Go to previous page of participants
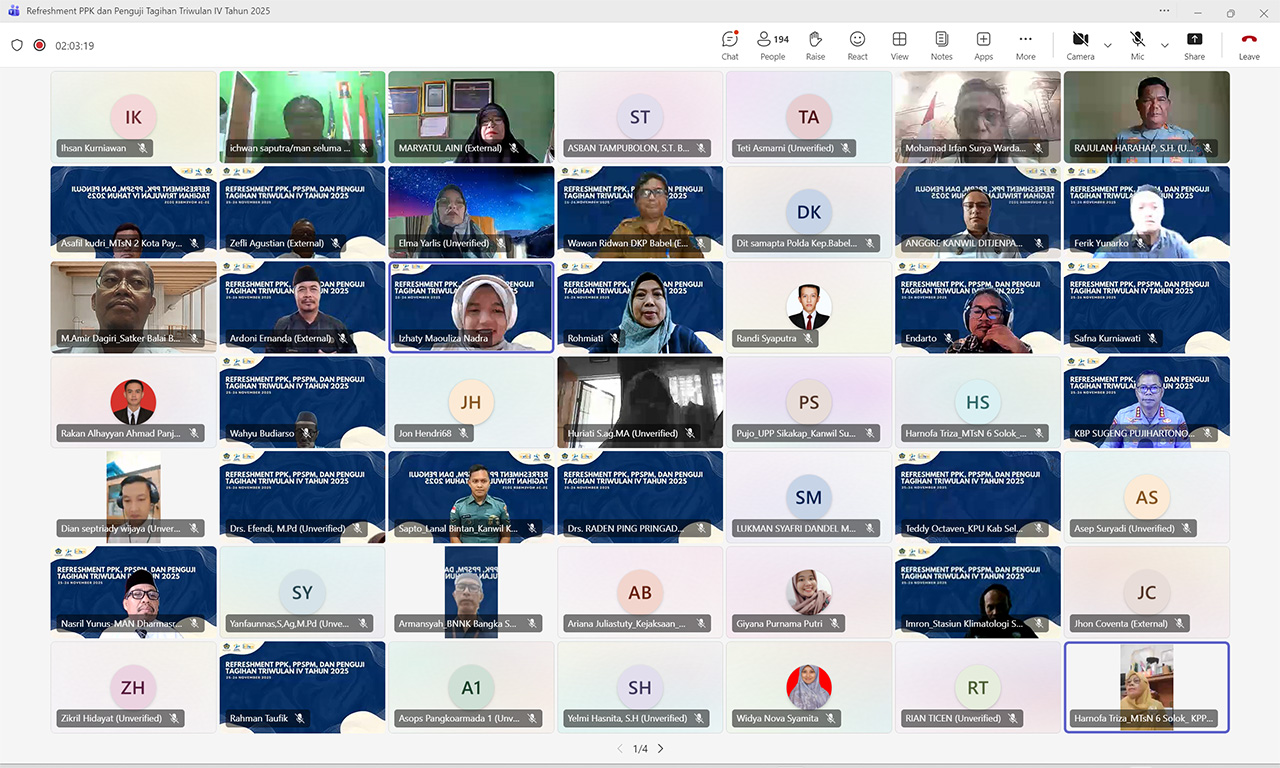Screen dimensions: 1280x768 point(619,749)
